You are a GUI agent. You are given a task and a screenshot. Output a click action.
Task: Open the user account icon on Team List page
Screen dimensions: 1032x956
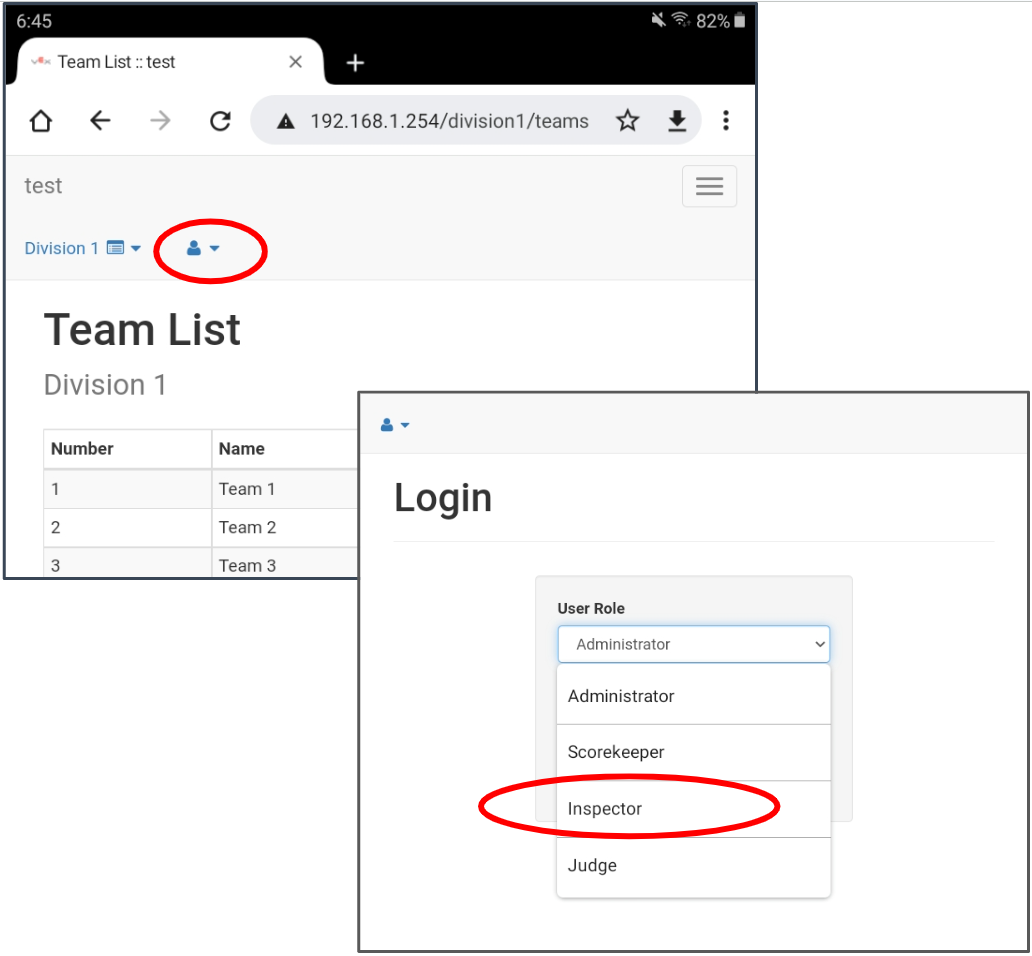point(192,248)
